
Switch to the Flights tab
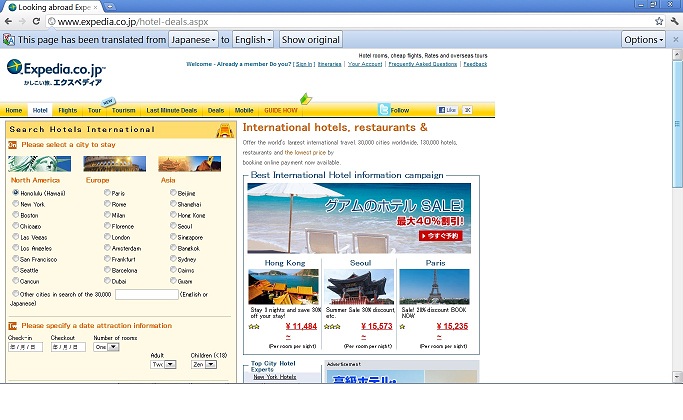[x=68, y=110]
